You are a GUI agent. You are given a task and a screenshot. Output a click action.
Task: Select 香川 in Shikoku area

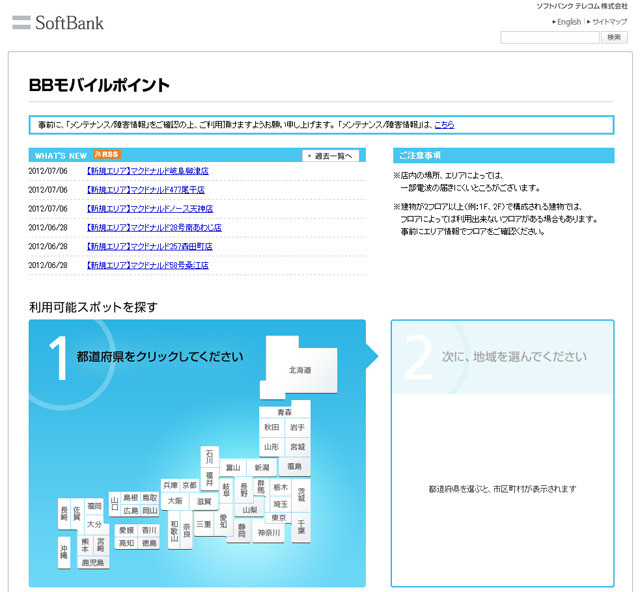149,530
